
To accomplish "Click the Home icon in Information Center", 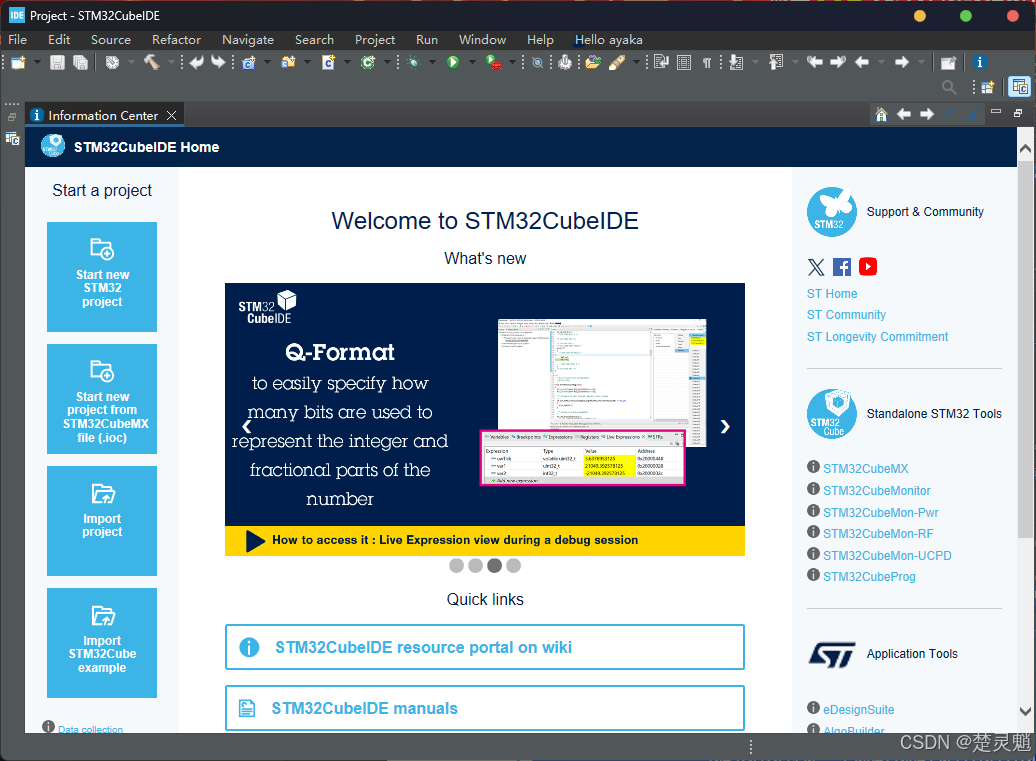I will [881, 114].
